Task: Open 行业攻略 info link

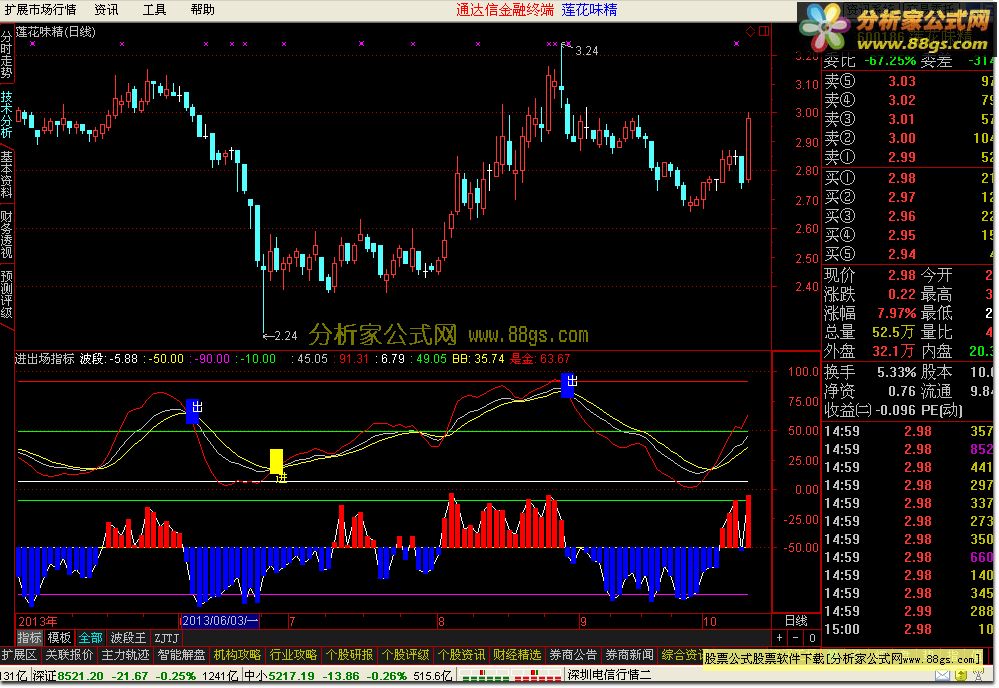Action: tap(293, 655)
